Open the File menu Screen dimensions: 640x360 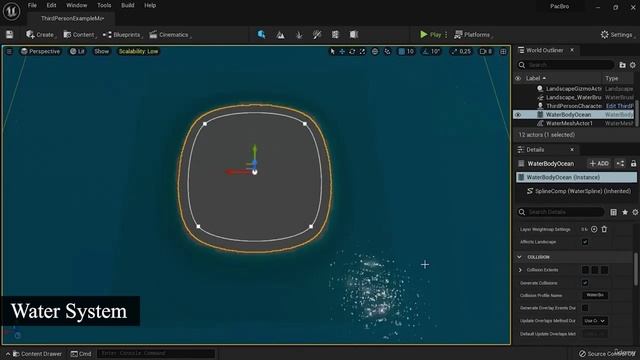(32, 5)
